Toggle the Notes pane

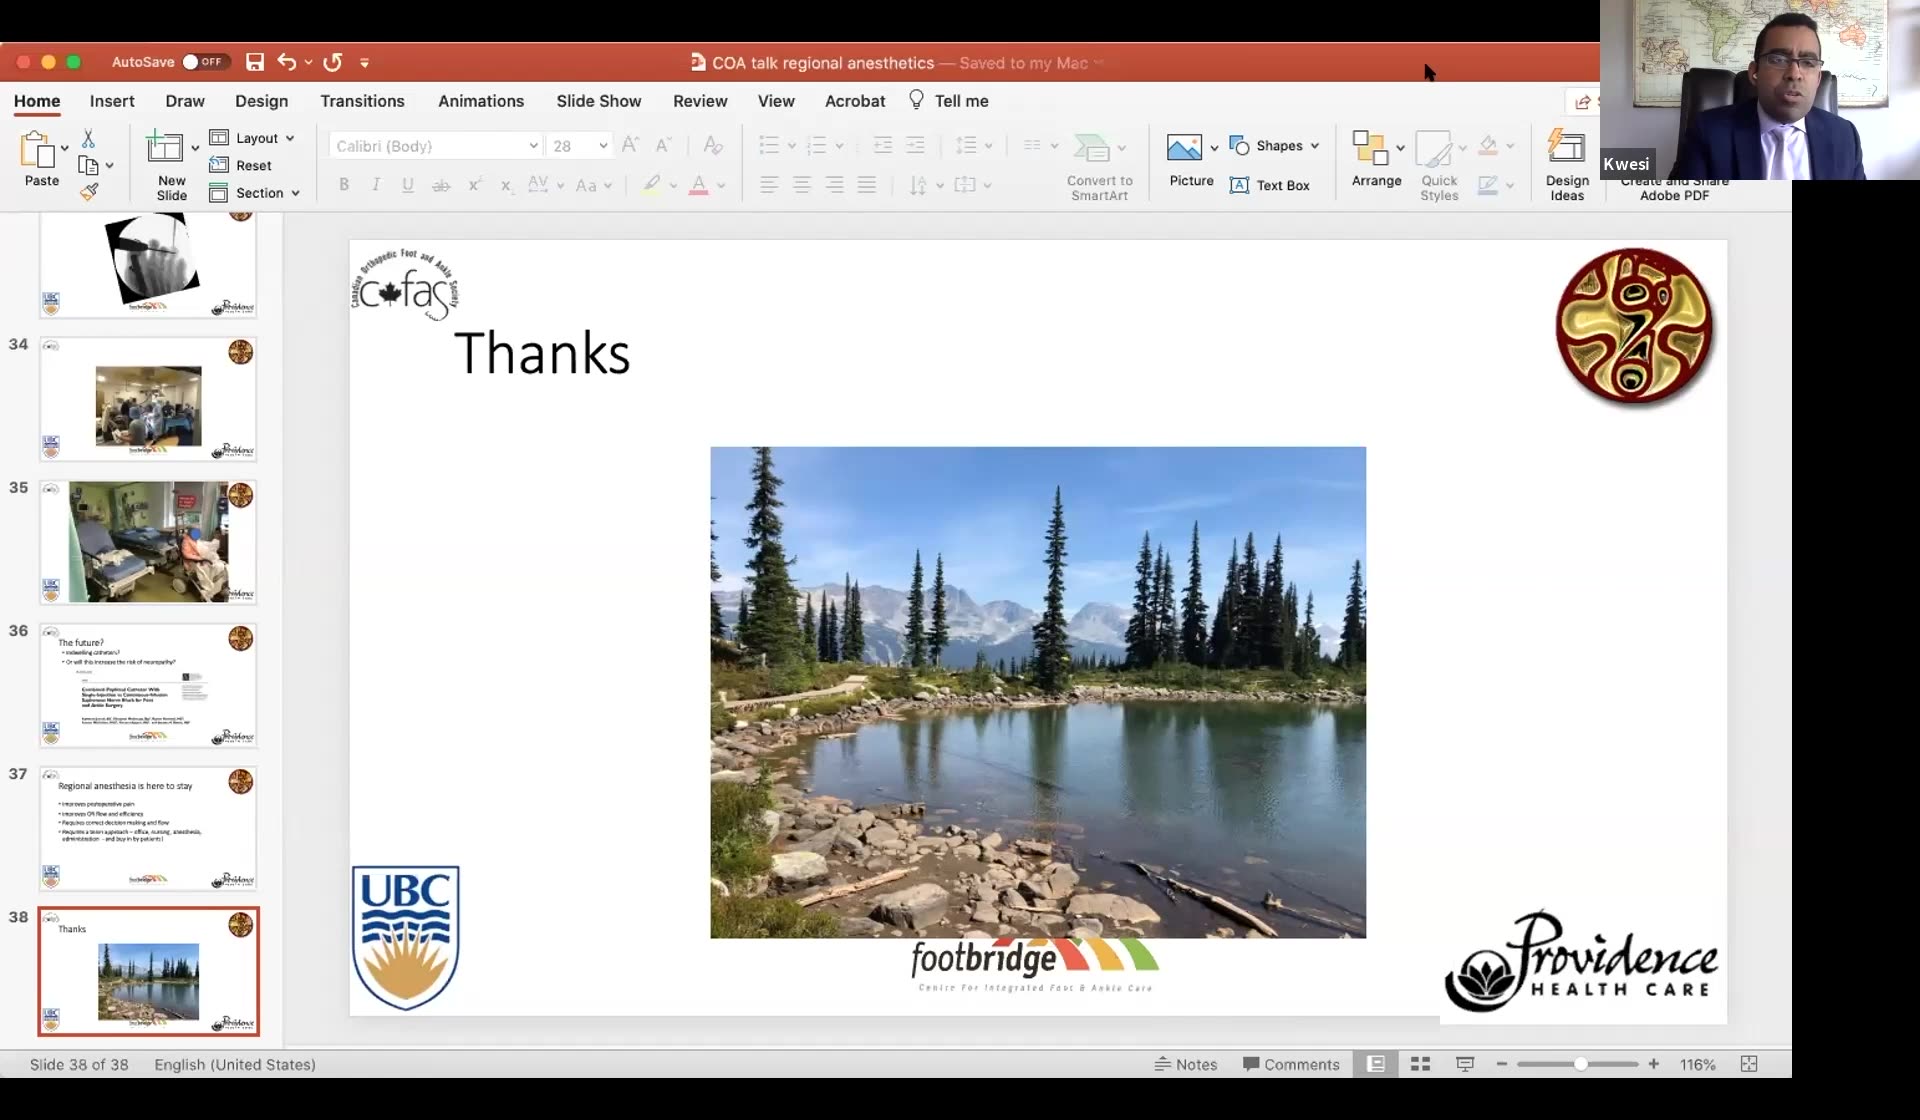1186,1064
